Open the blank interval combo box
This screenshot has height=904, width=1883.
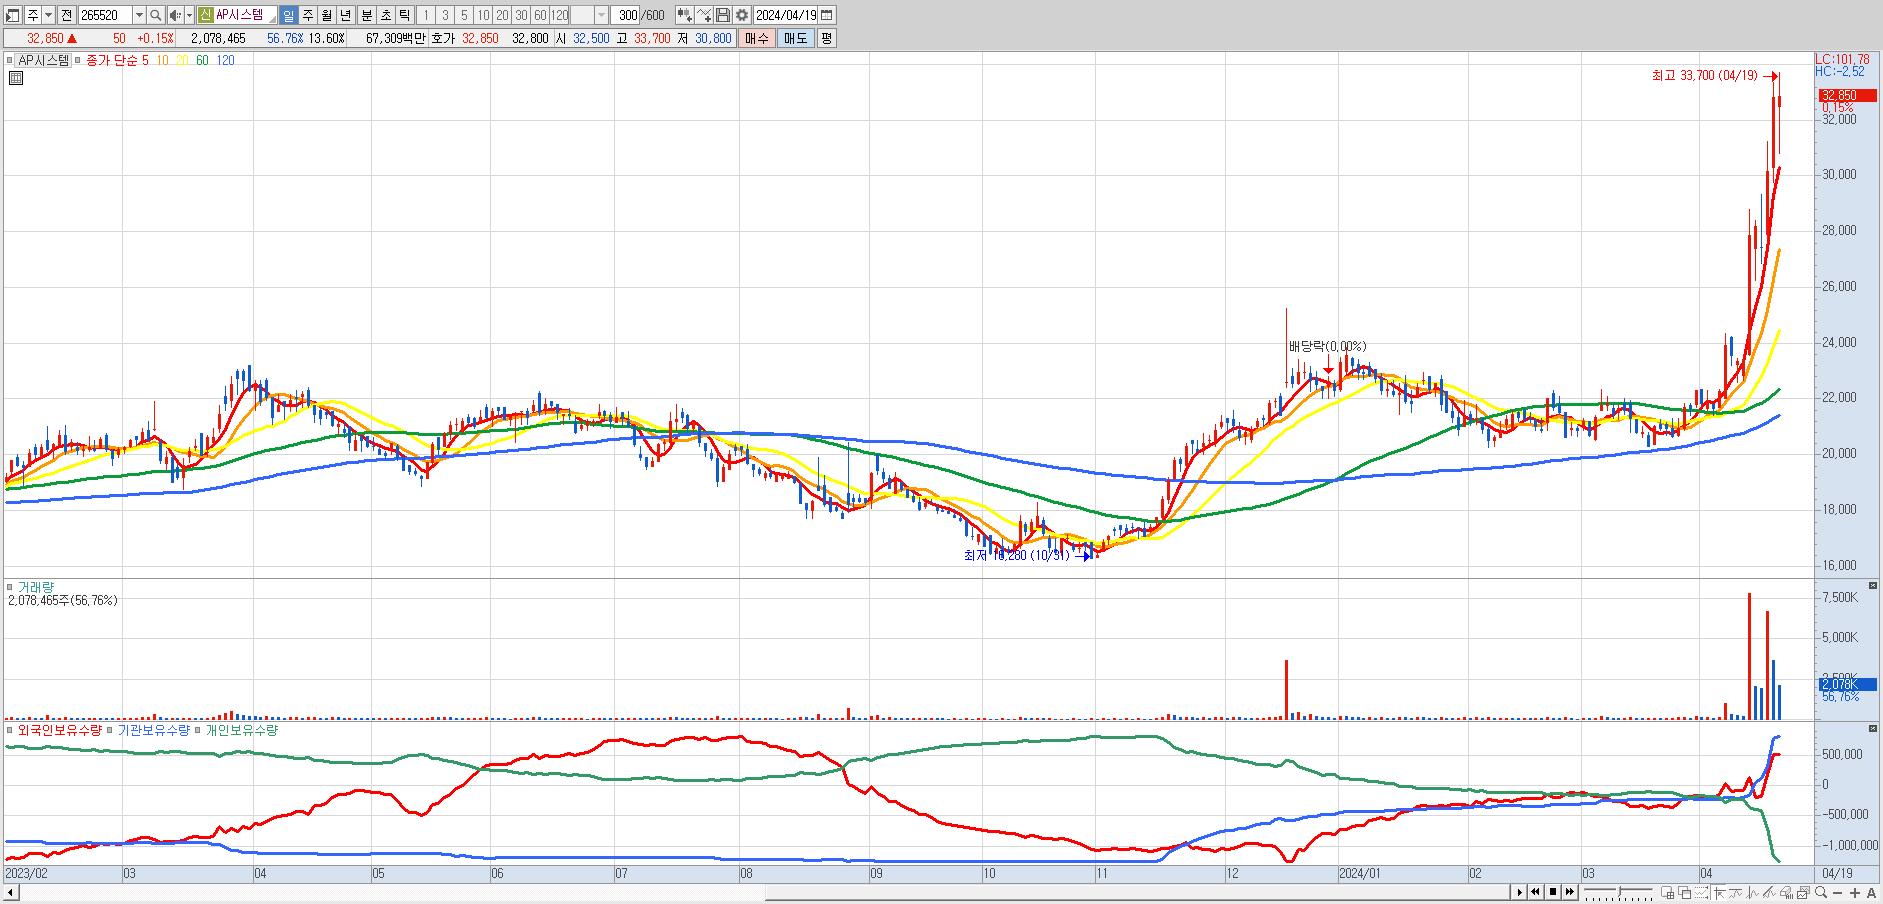pos(589,15)
